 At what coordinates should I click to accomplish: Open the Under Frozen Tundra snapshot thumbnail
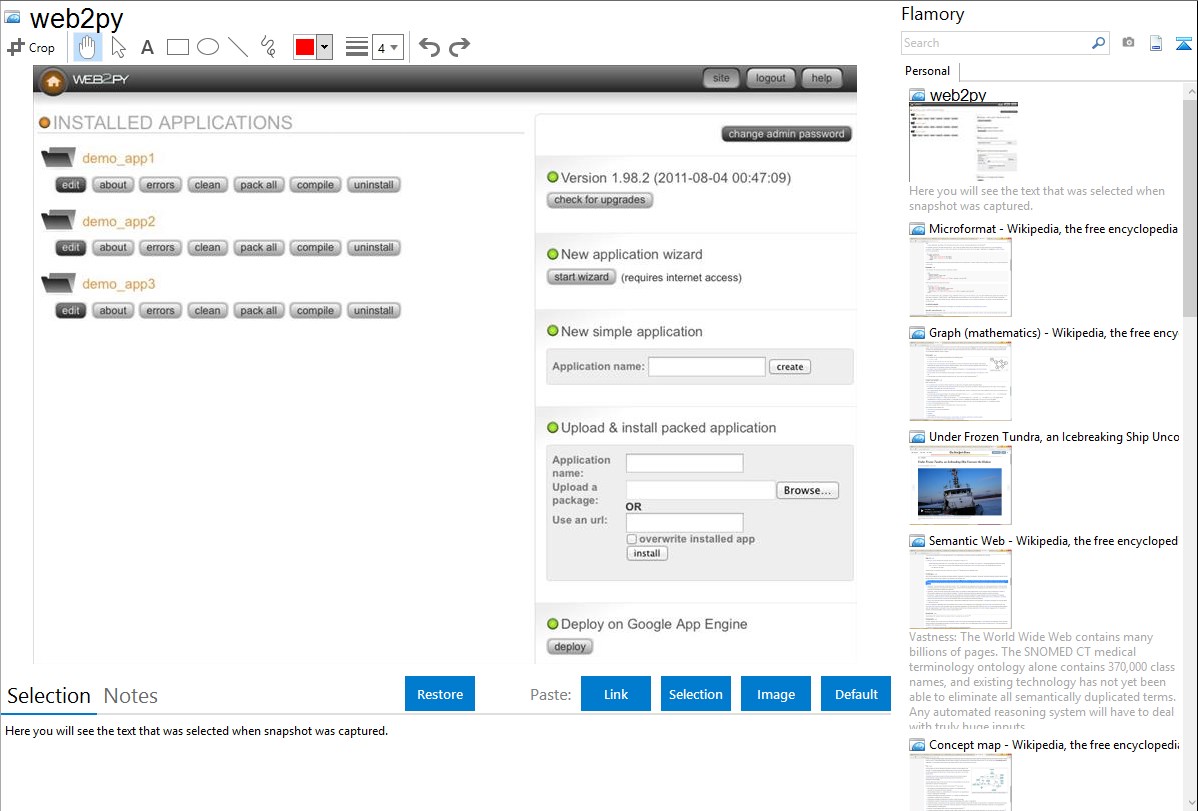960,486
